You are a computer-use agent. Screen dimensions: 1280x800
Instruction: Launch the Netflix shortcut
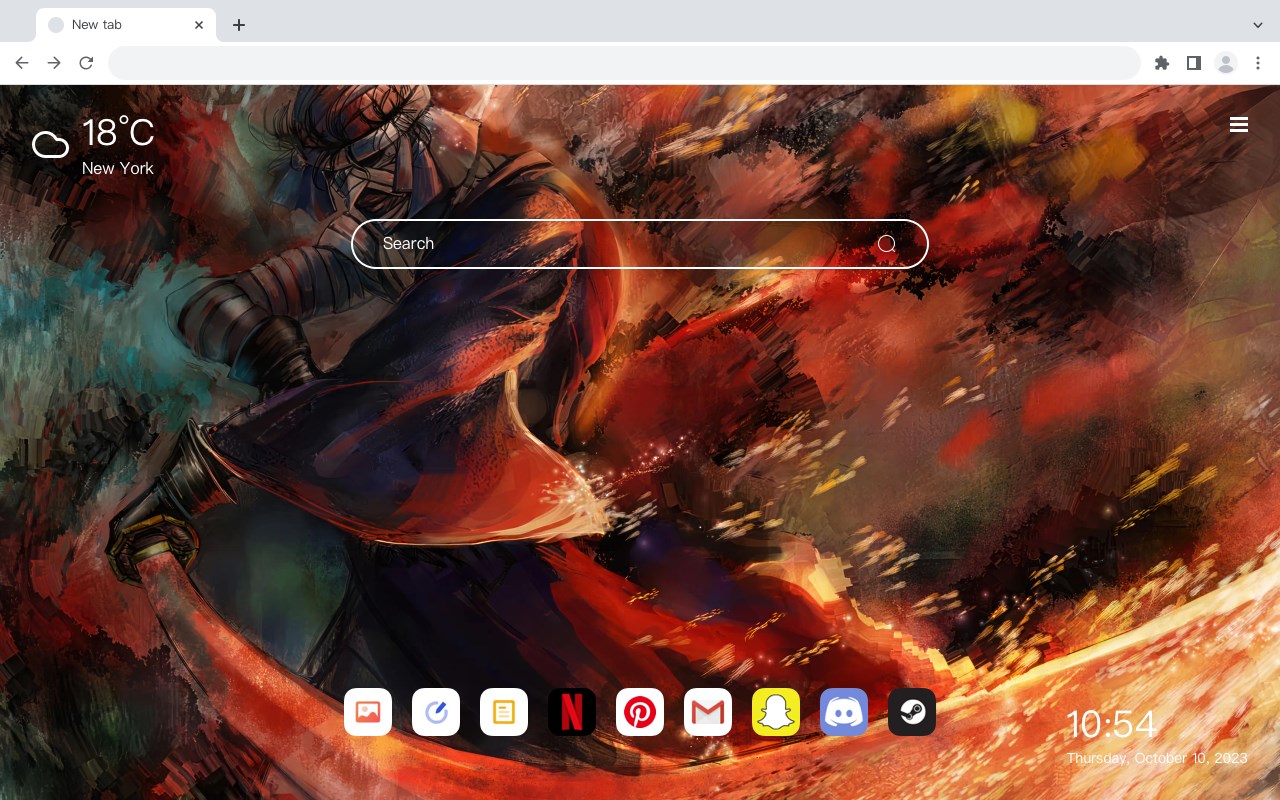pos(572,712)
